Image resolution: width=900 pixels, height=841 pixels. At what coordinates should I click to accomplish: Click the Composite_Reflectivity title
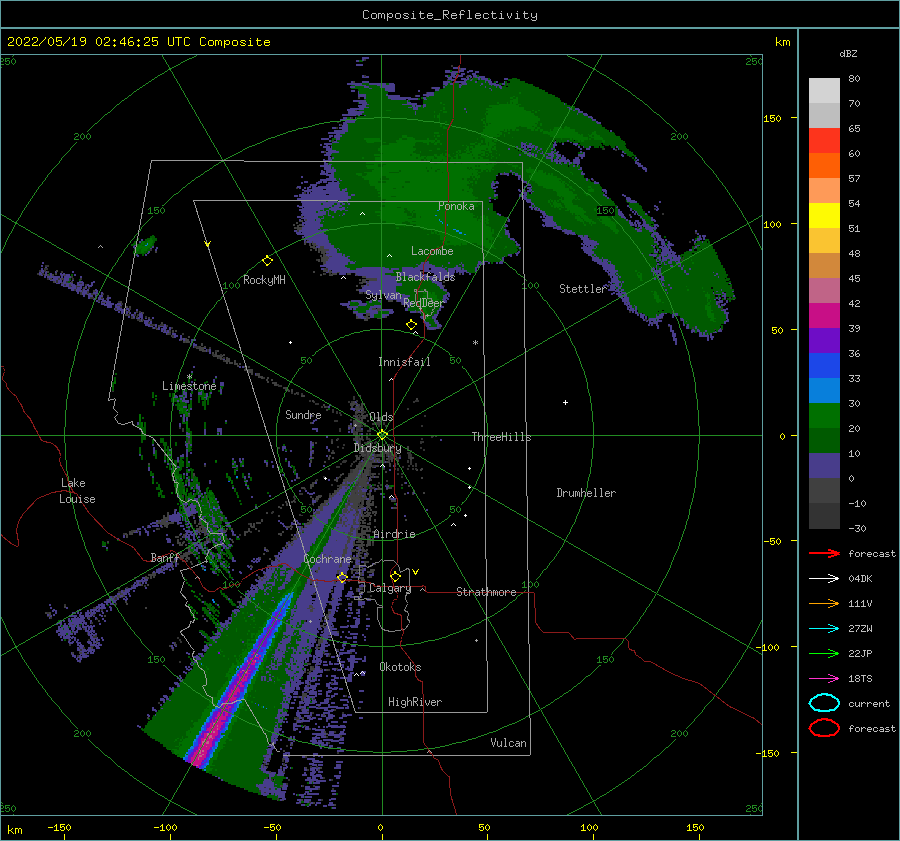click(450, 15)
